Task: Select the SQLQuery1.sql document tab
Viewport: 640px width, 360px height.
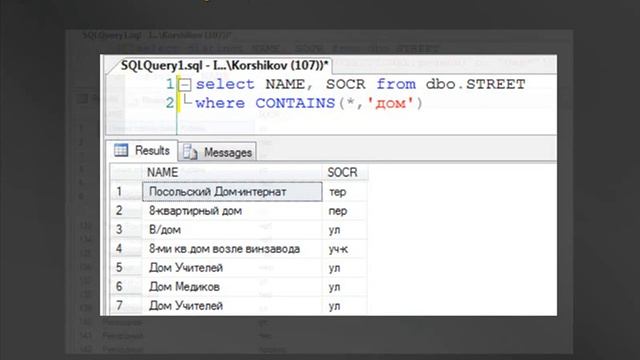Action: click(224, 65)
